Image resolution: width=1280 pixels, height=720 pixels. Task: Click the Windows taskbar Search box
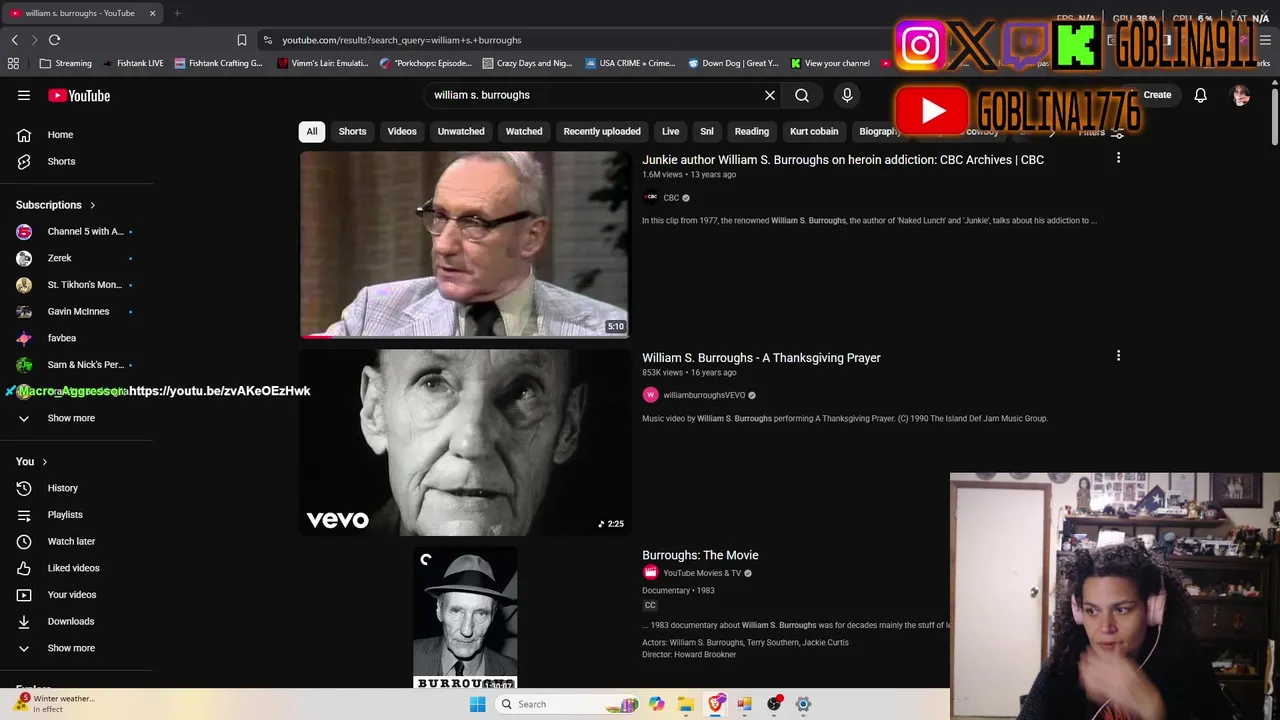pos(566,704)
